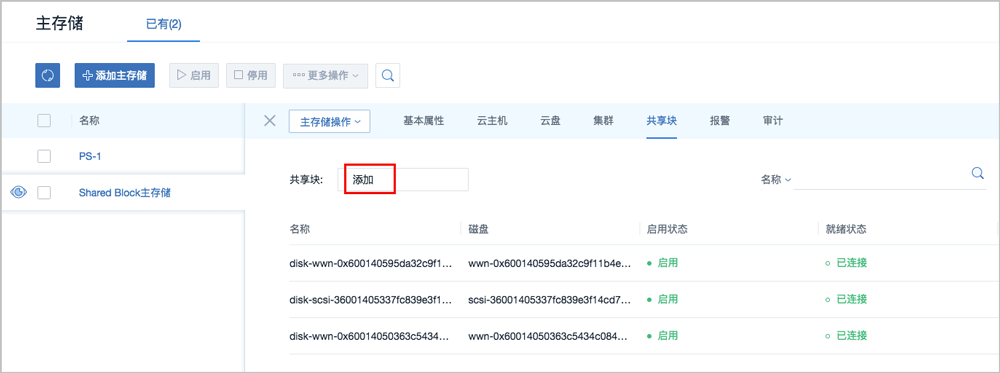Toggle the select-all checkbox in 名称 header

pos(44,121)
